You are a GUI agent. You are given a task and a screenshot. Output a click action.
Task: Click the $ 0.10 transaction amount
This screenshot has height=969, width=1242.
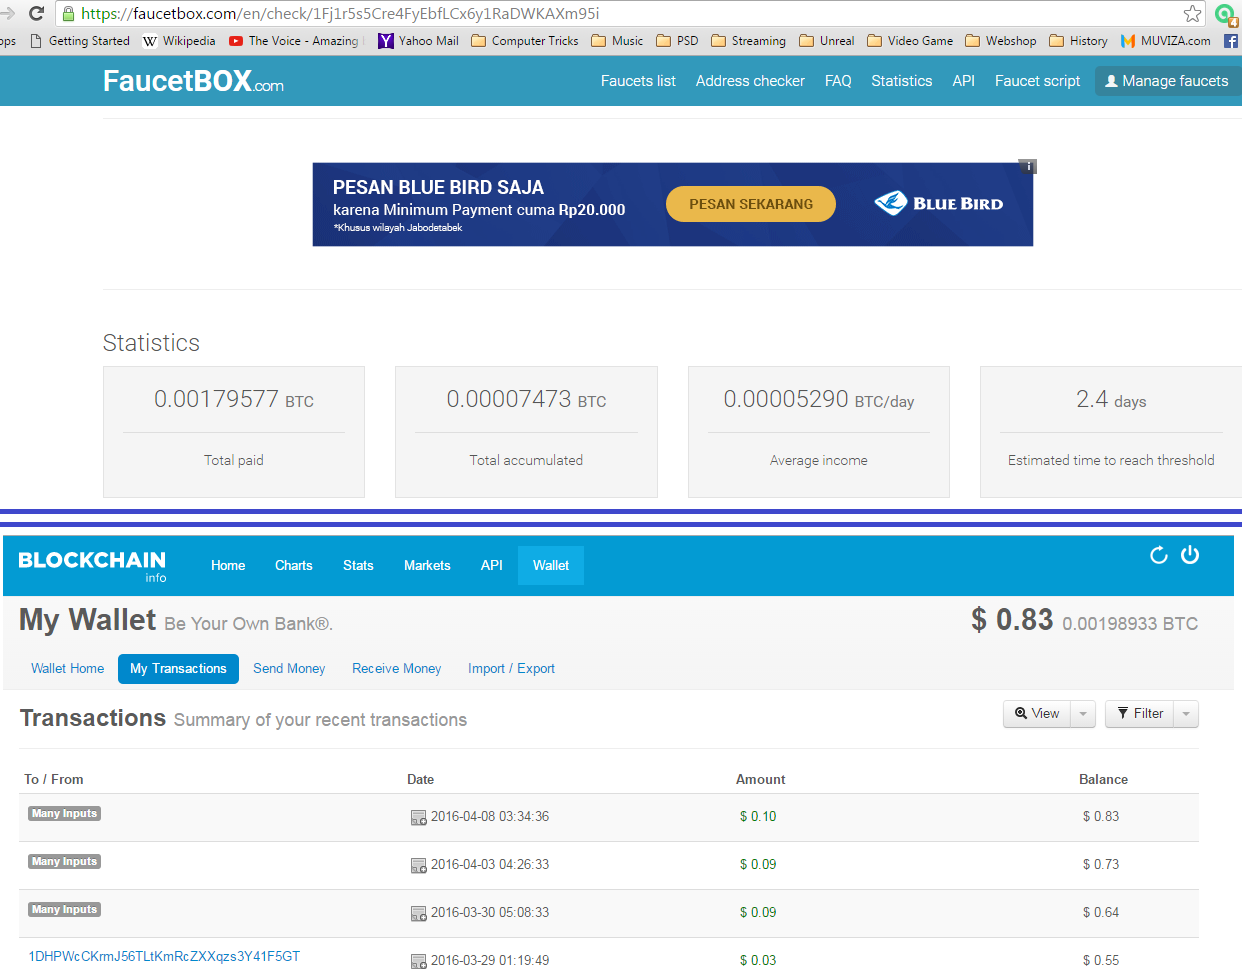point(758,817)
